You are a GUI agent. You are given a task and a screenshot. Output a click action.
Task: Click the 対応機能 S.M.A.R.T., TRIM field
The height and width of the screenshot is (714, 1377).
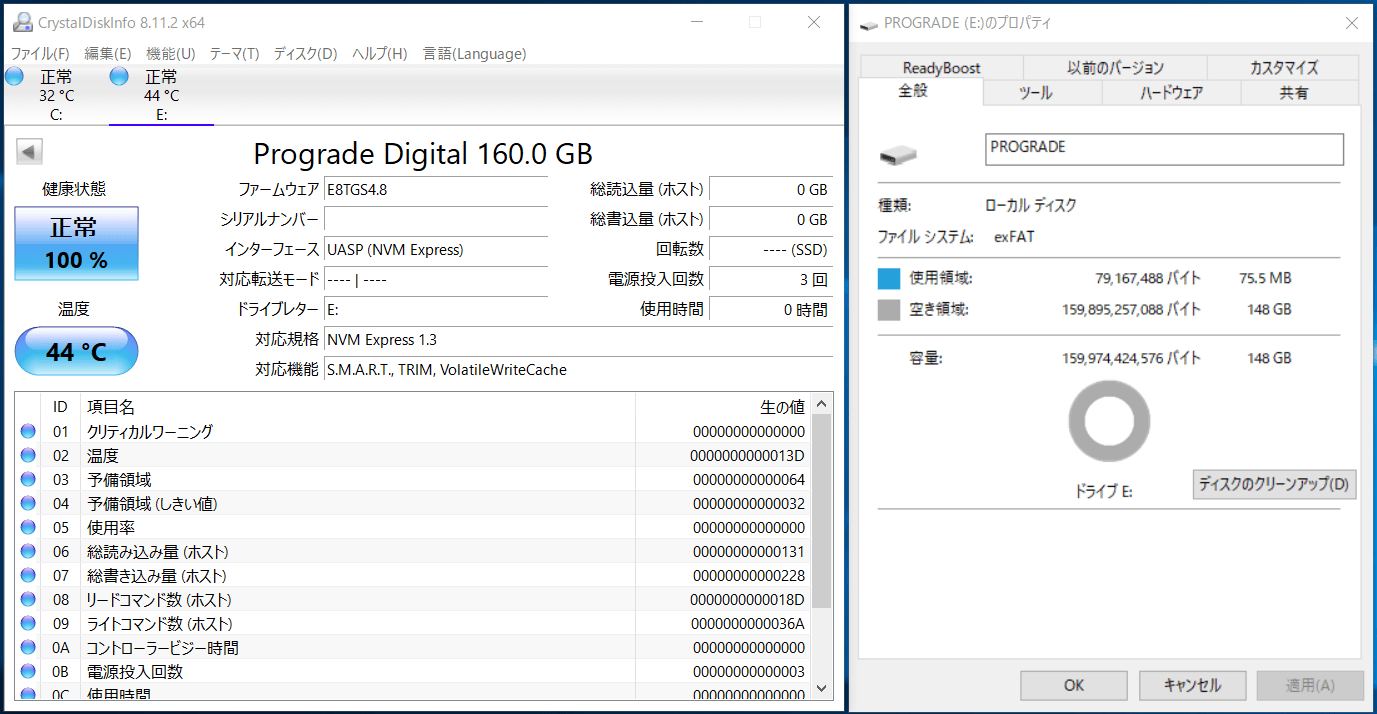click(578, 370)
